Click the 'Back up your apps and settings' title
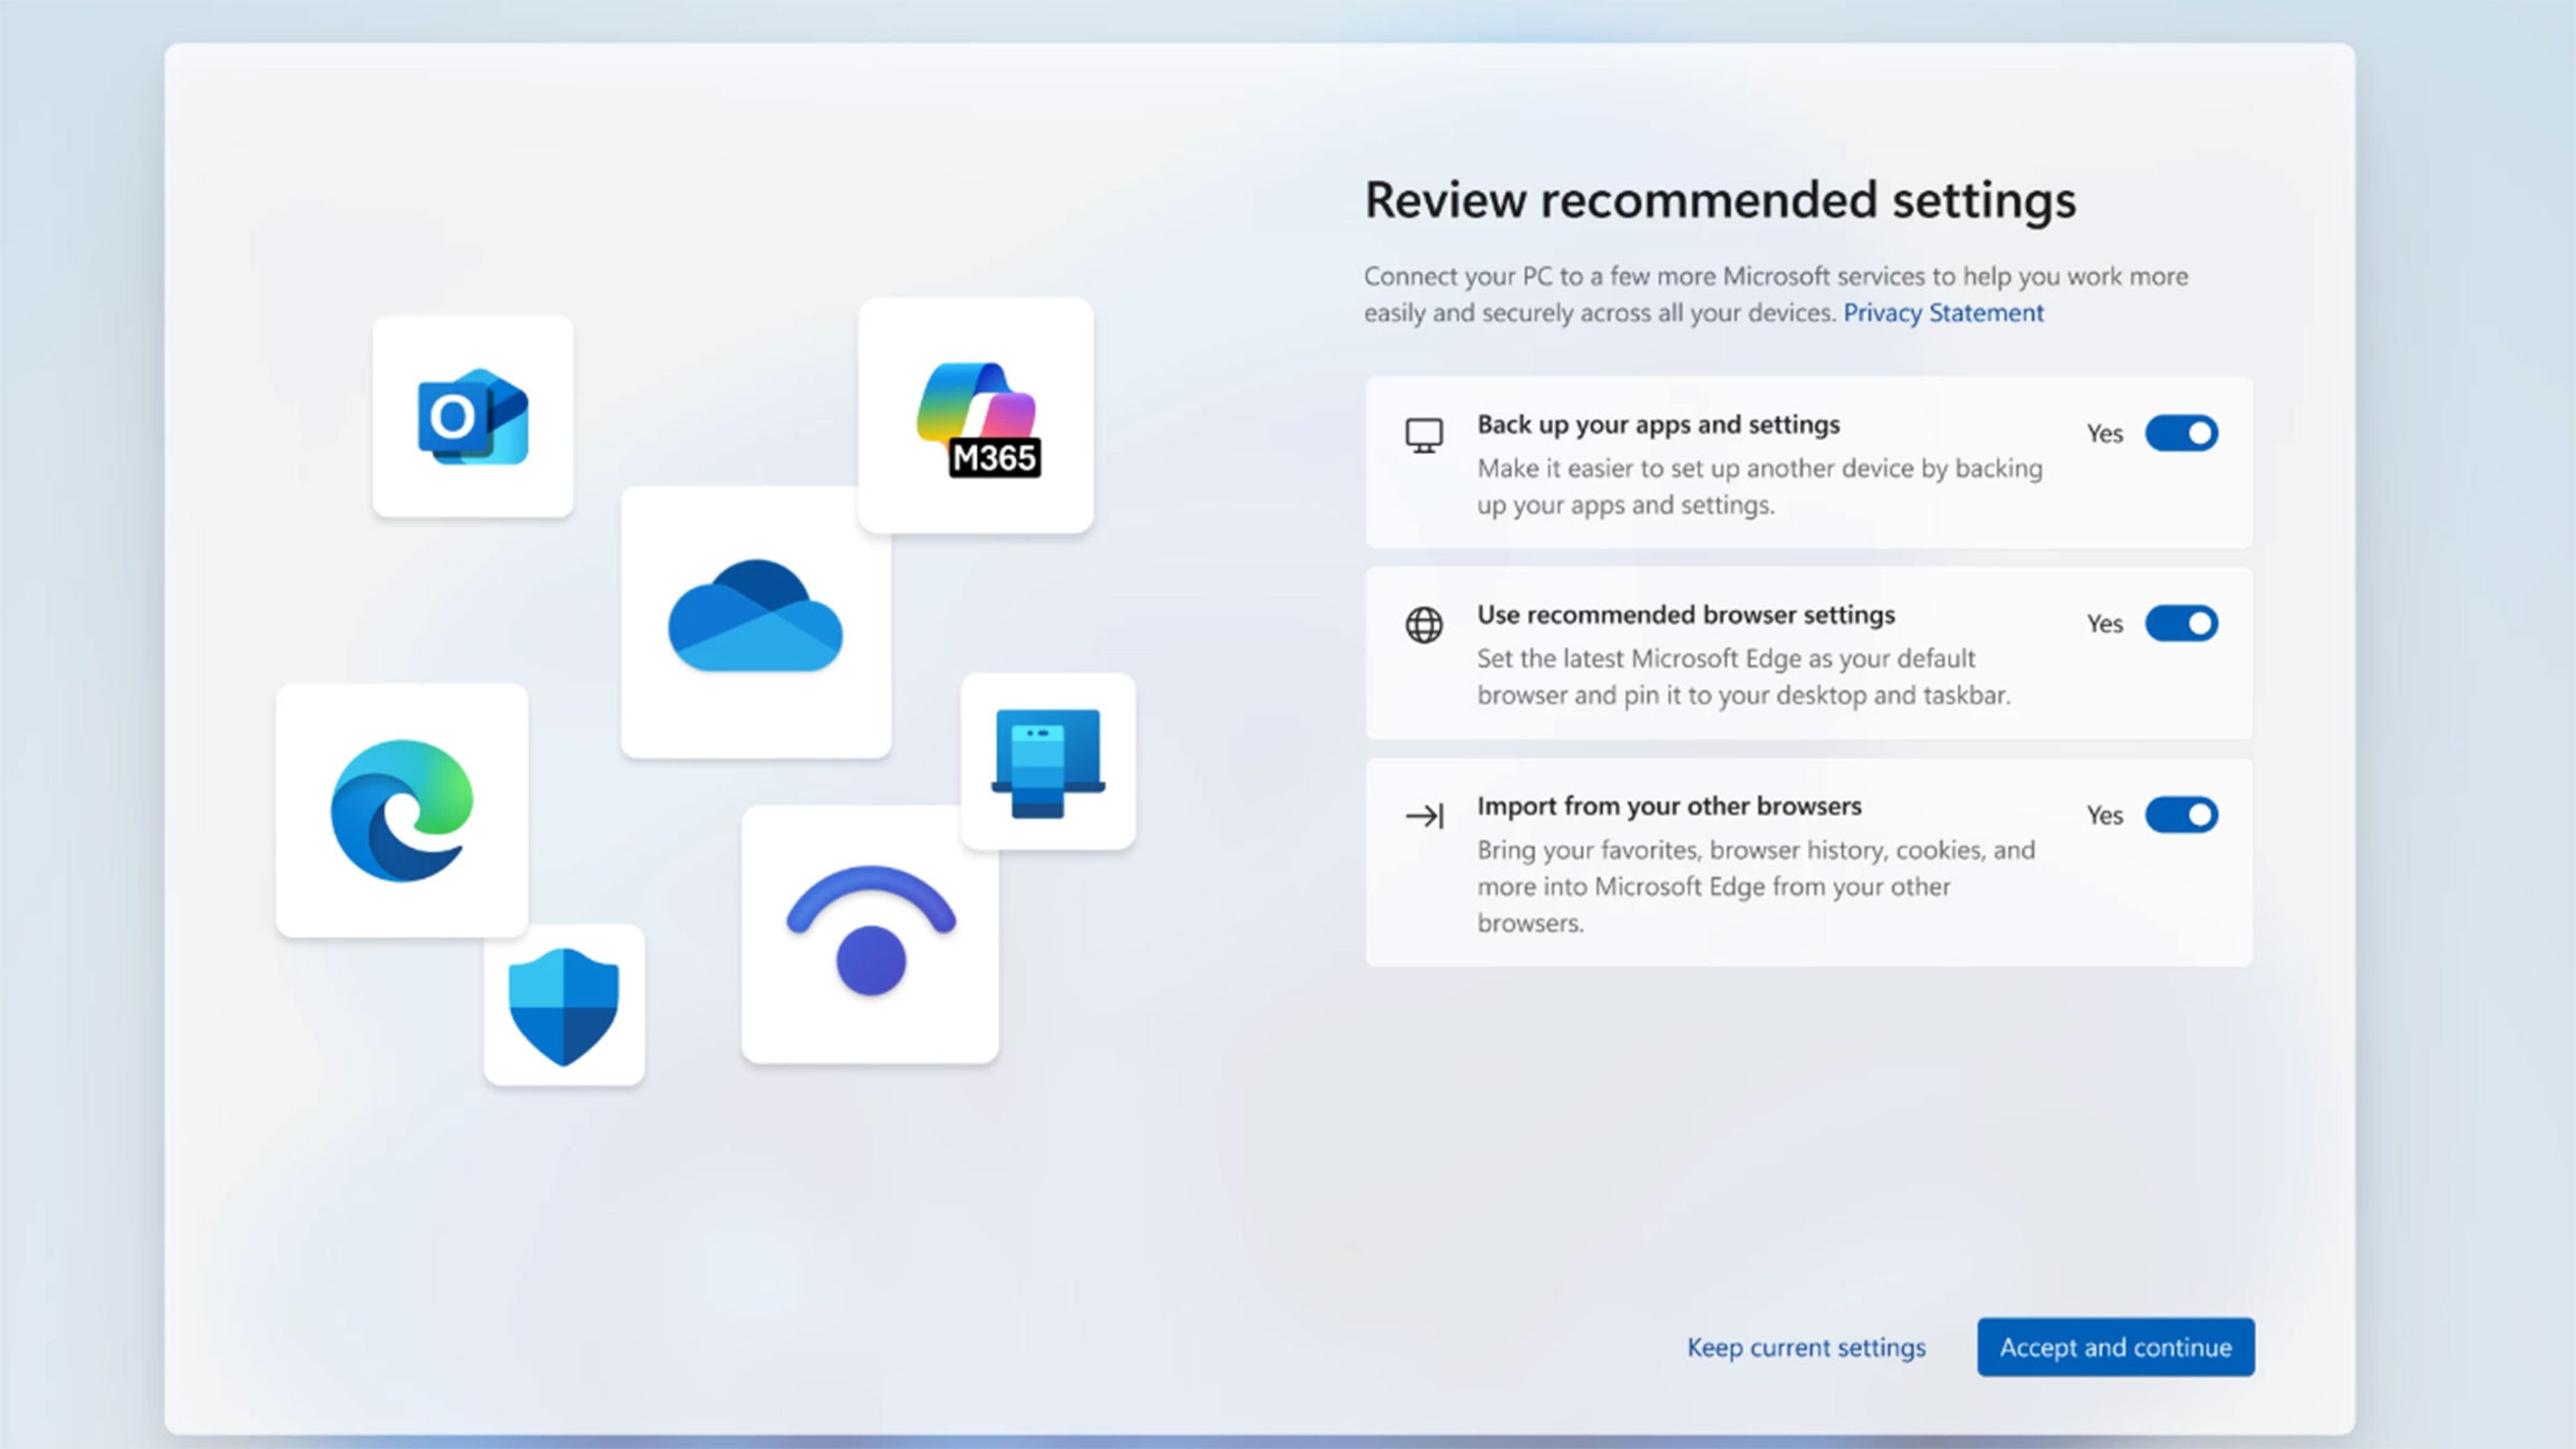Viewport: 2576px width, 1449px height. (1658, 425)
